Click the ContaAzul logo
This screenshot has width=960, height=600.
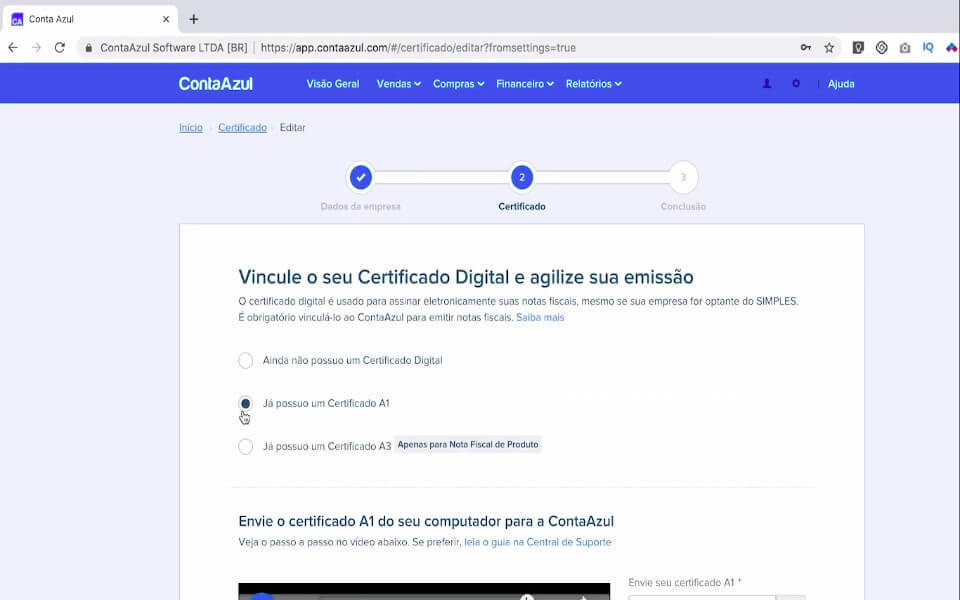point(216,83)
